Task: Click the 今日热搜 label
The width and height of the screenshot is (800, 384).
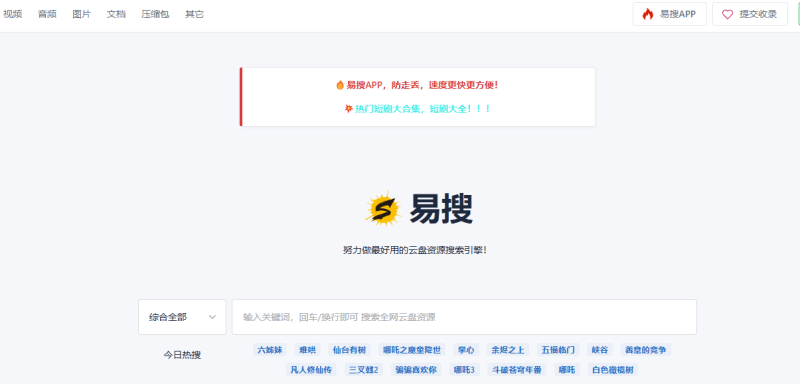Action: (182, 355)
